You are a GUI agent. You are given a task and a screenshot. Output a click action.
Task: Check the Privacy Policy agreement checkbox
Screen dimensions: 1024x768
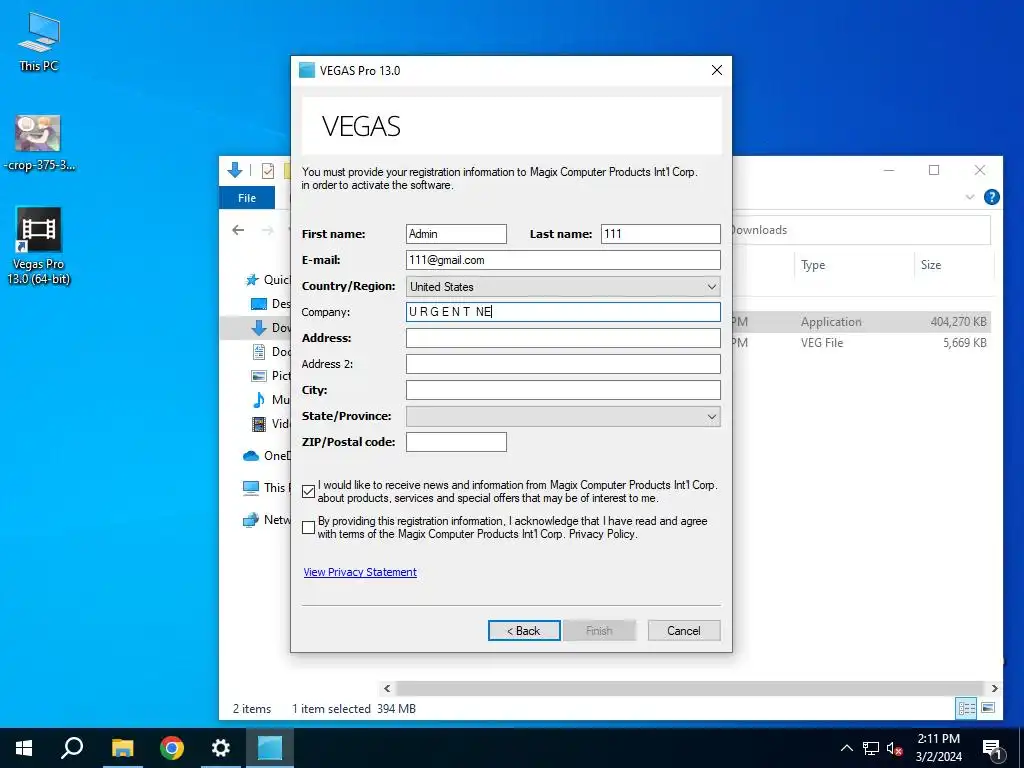pyautogui.click(x=309, y=527)
